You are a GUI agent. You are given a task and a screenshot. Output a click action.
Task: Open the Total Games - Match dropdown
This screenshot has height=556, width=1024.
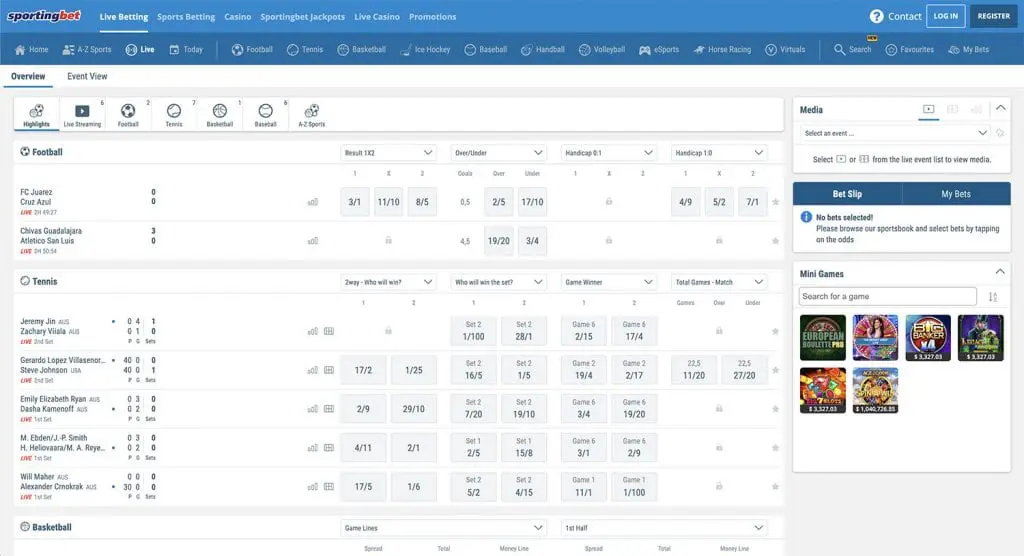(x=719, y=282)
